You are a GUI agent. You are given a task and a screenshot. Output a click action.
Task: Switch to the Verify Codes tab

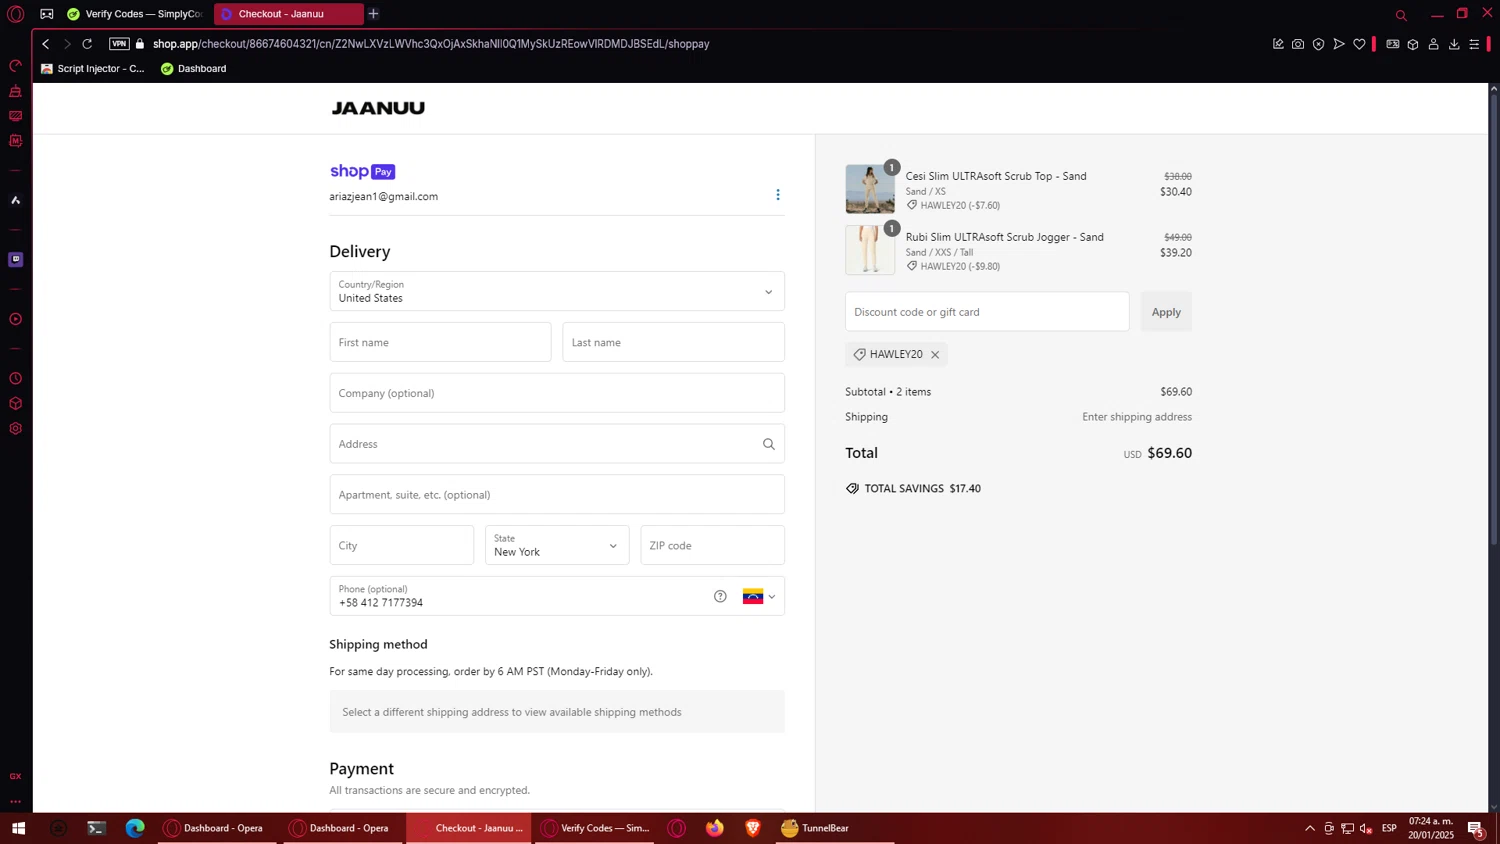135,14
